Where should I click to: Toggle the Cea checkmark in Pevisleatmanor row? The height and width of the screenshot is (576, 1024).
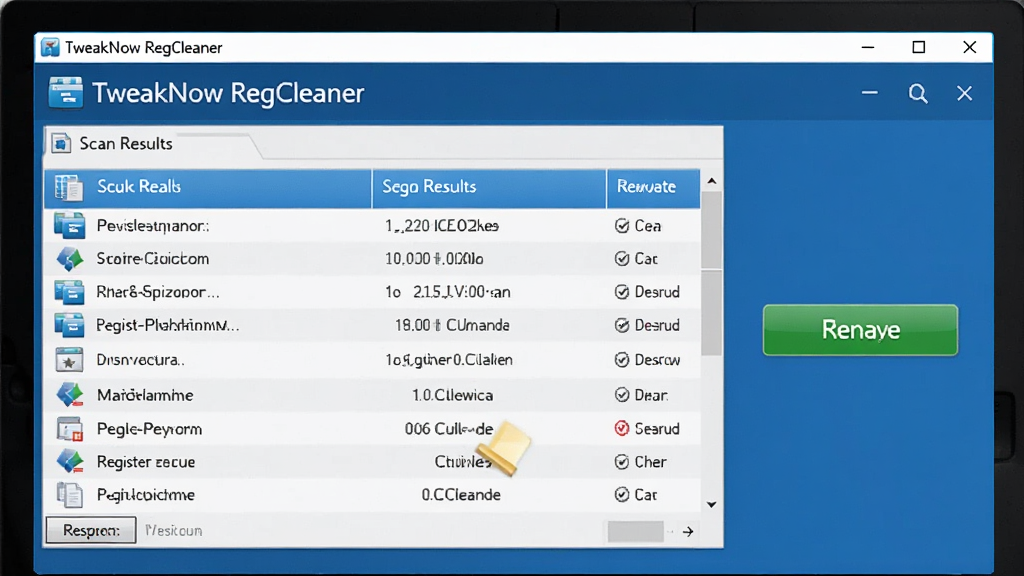coord(622,226)
